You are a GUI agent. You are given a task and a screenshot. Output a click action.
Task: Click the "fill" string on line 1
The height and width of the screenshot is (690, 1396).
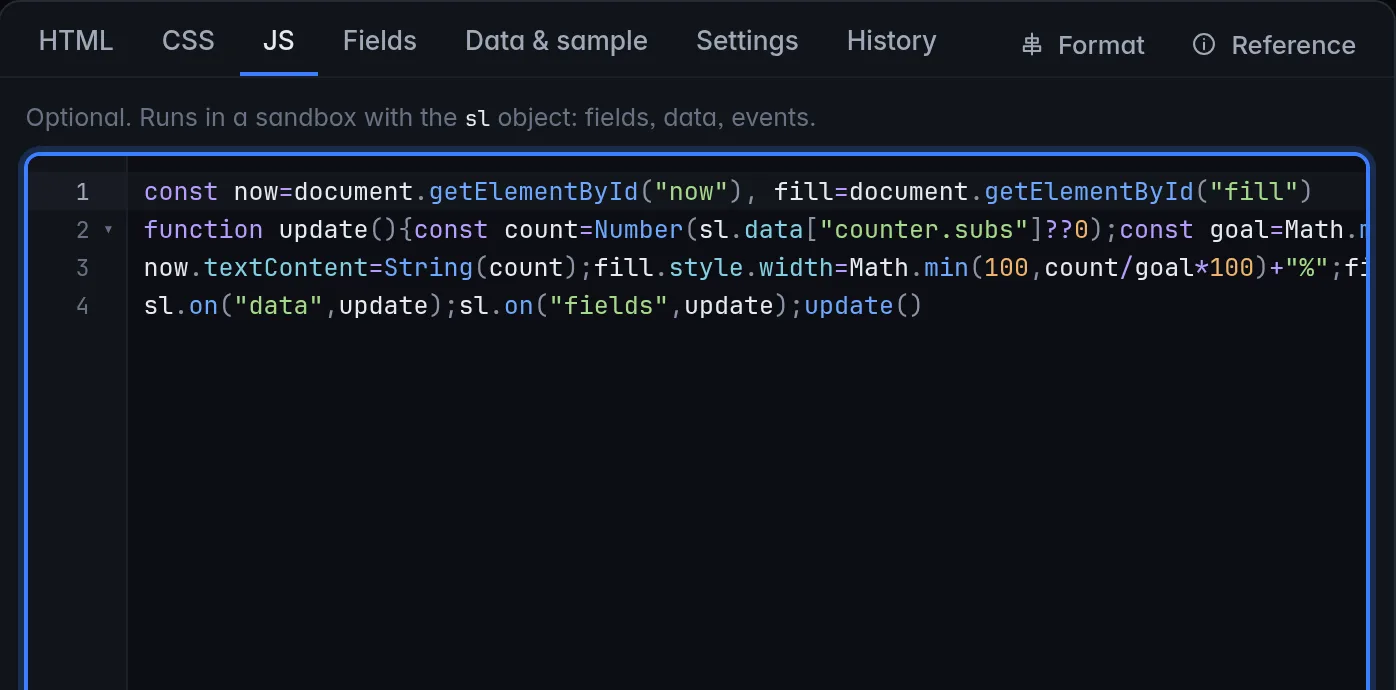point(1254,191)
